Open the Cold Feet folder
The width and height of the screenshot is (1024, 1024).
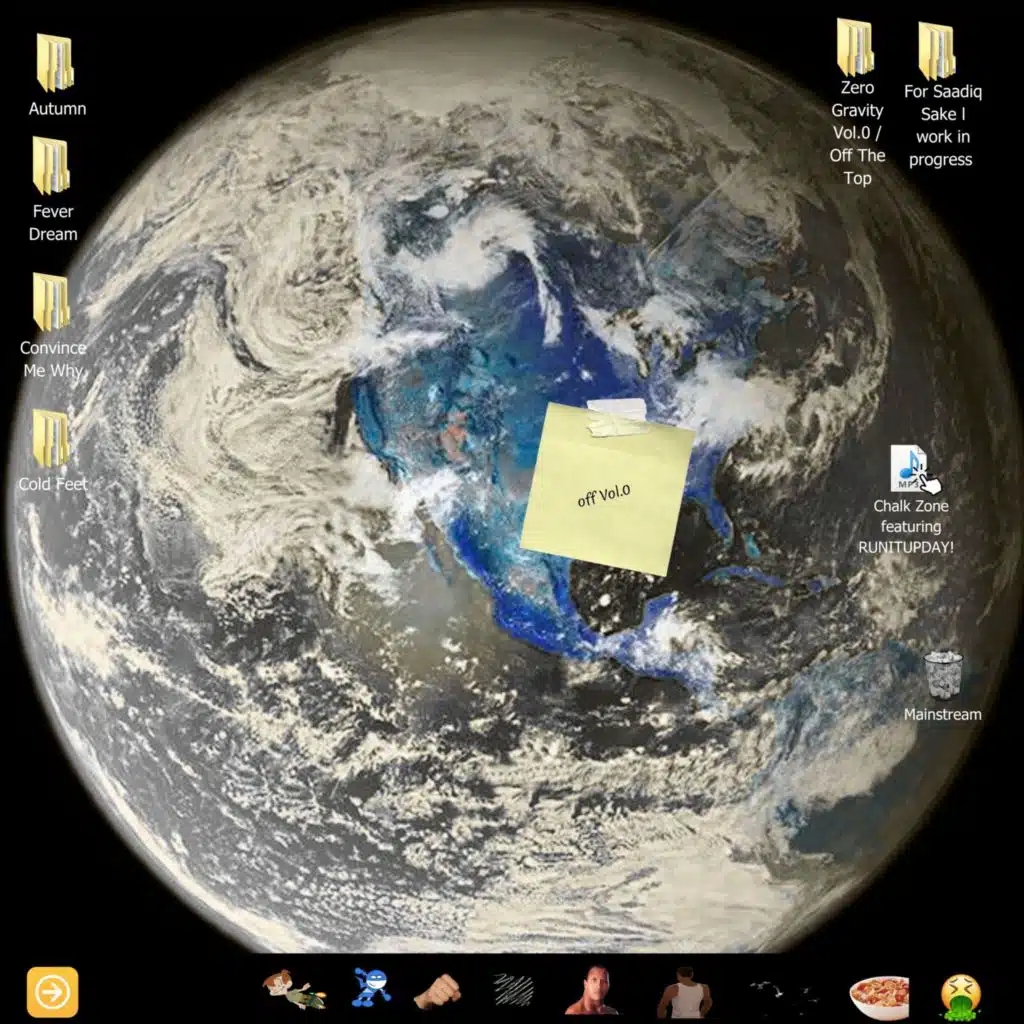51,438
